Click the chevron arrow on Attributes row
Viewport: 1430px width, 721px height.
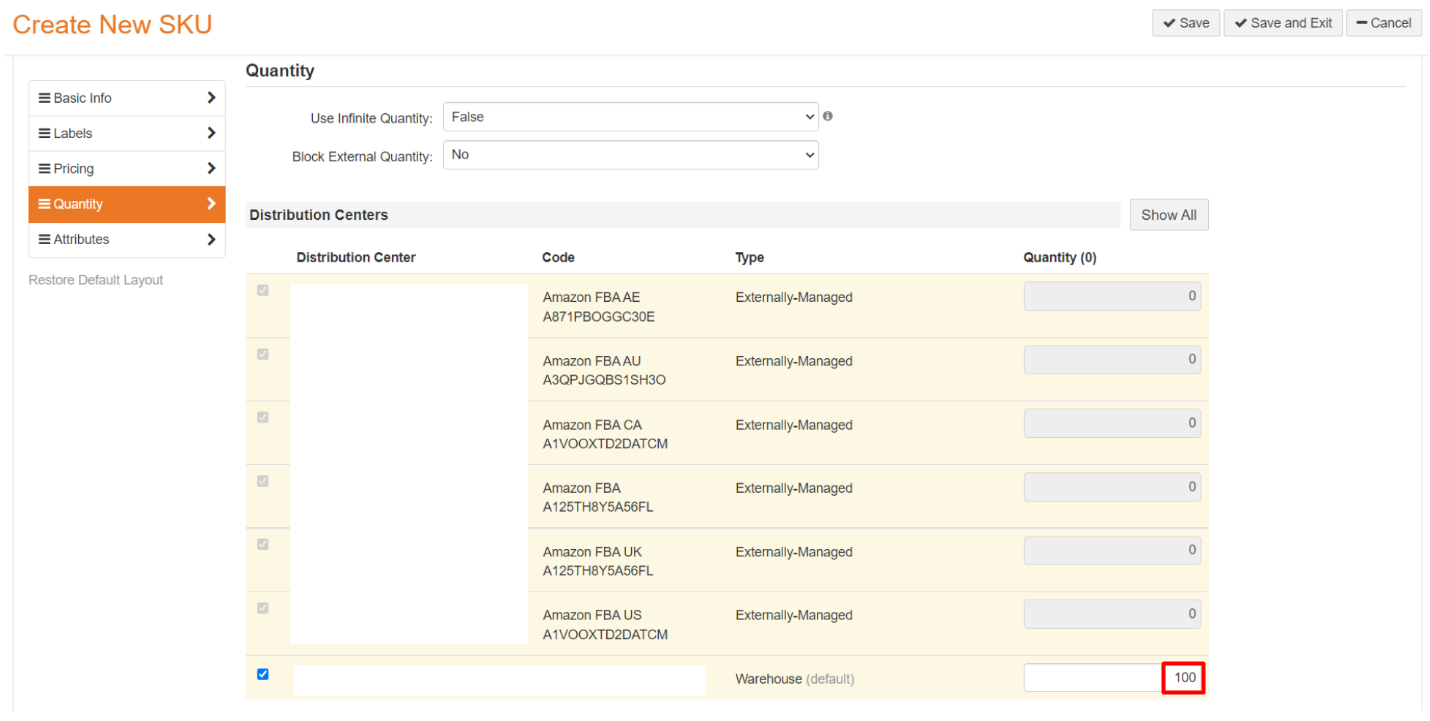pyautogui.click(x=211, y=239)
